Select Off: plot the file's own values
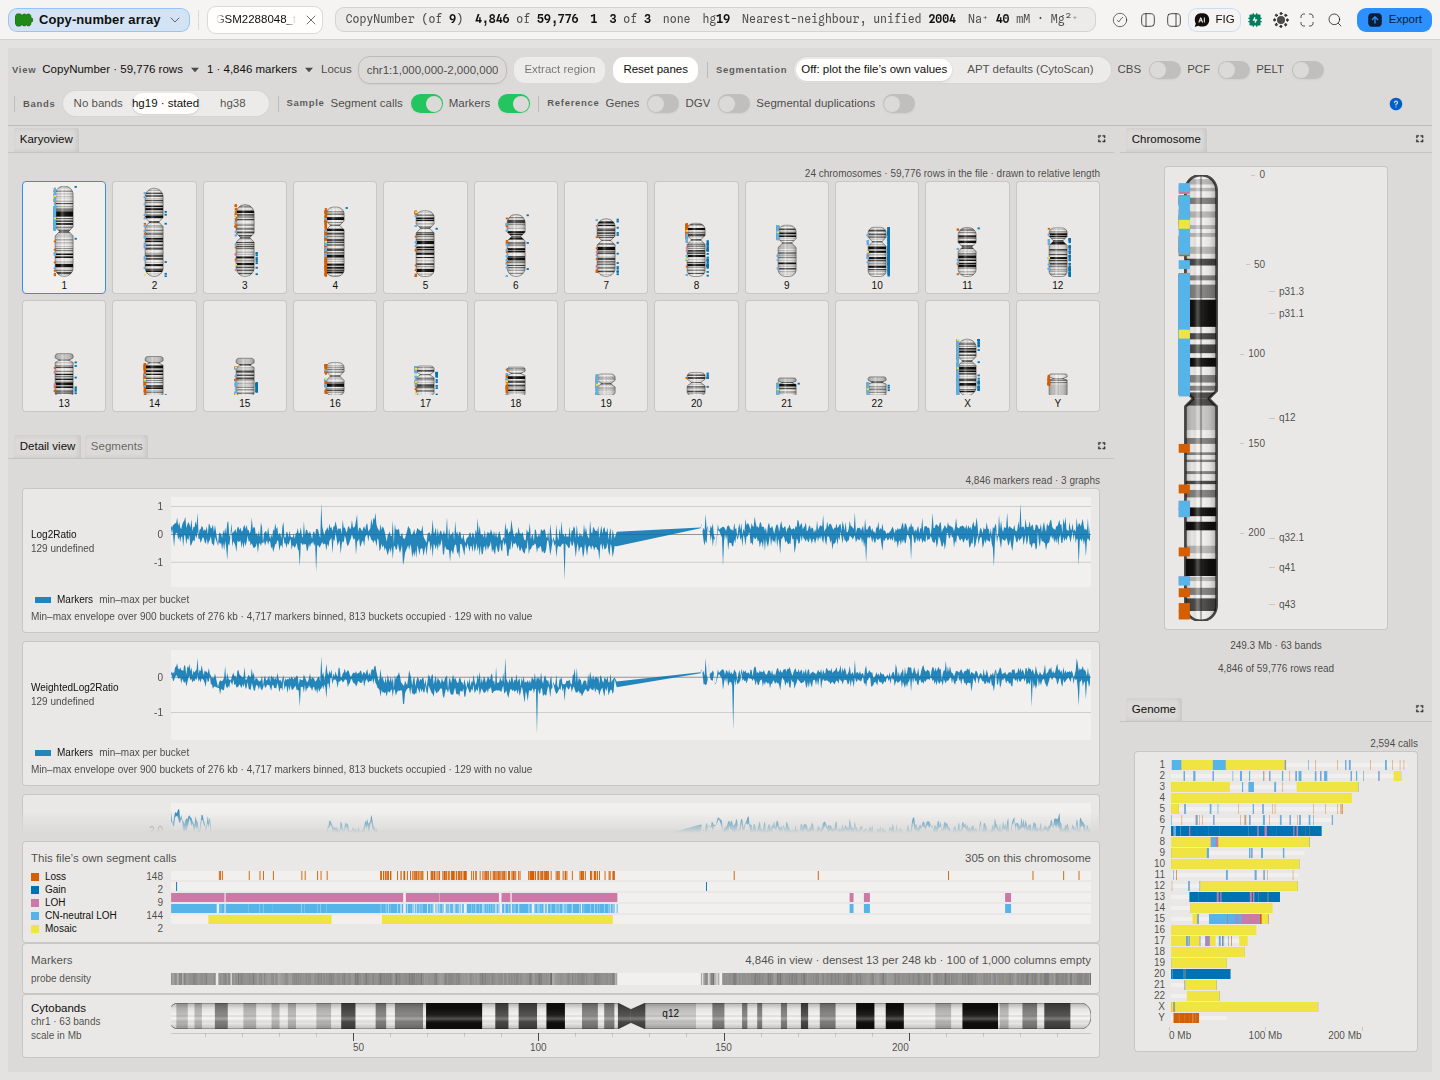Viewport: 1440px width, 1080px height. 874,70
